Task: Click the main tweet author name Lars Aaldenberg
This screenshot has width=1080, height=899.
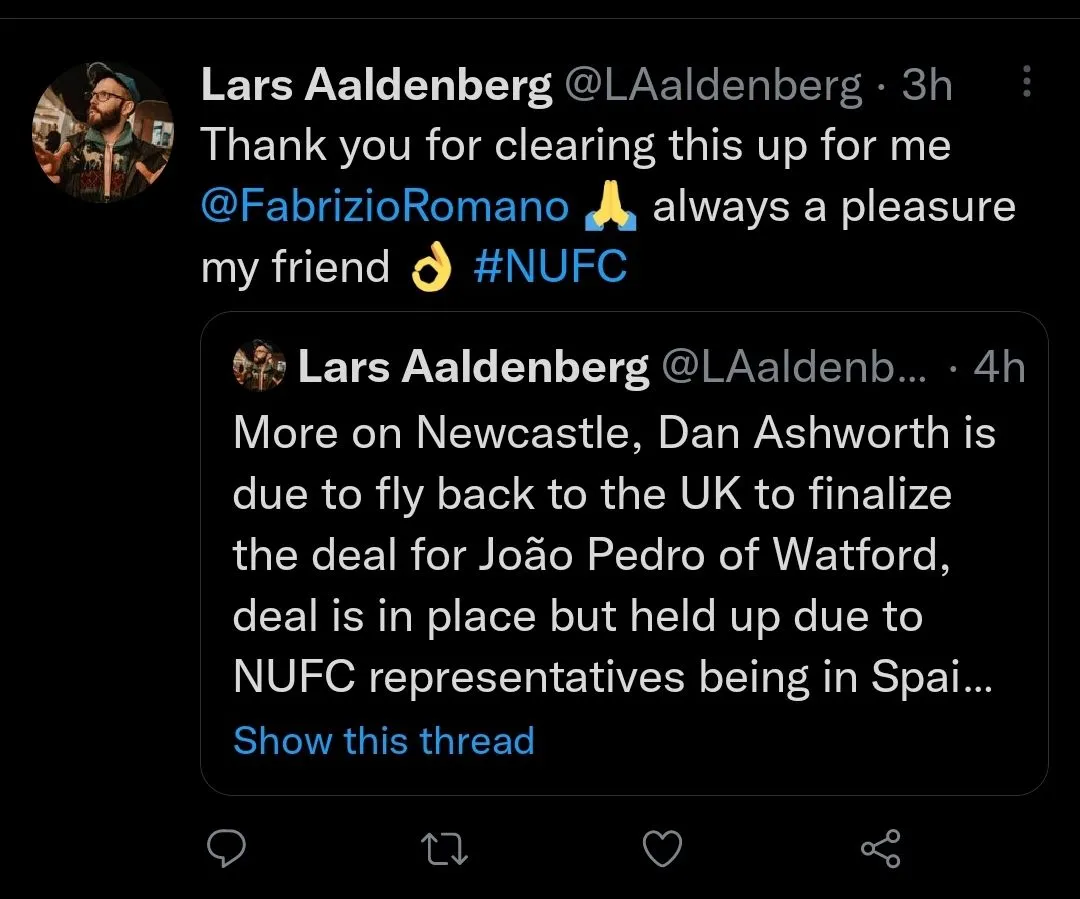Action: tap(376, 87)
